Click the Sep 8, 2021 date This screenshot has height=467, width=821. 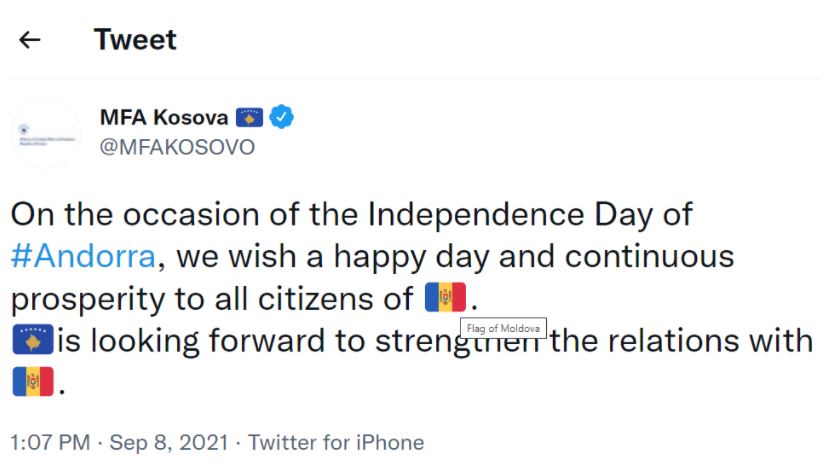coord(167,442)
